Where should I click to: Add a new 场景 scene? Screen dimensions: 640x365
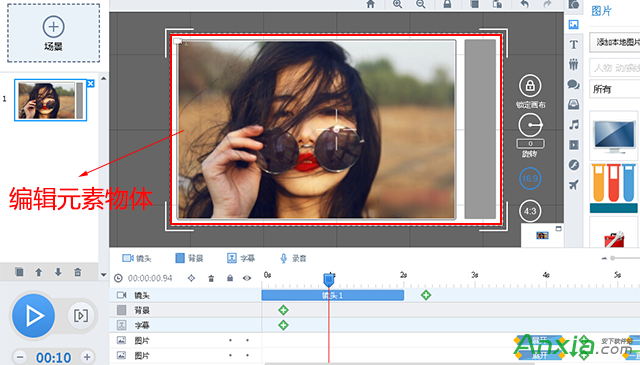(53, 33)
